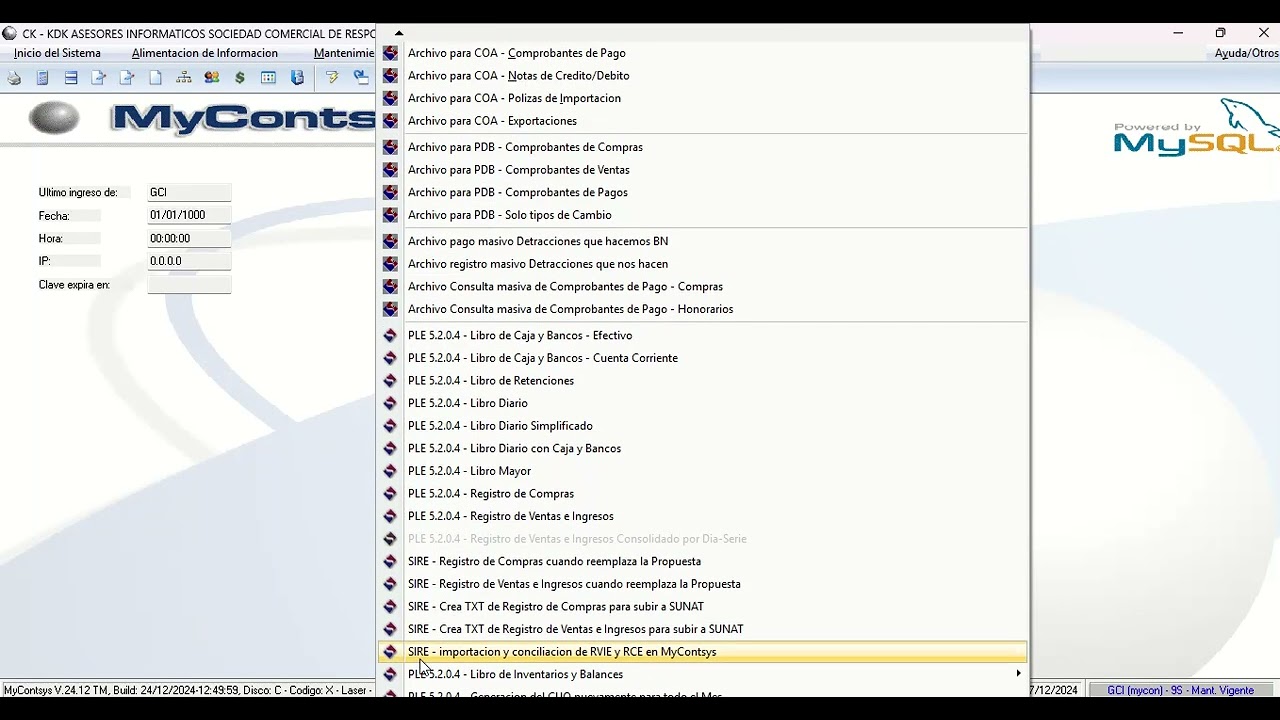This screenshot has height=720, width=1280.
Task: Open PLE 5.2.0.4 - Libro Mayor
Action: click(703, 471)
